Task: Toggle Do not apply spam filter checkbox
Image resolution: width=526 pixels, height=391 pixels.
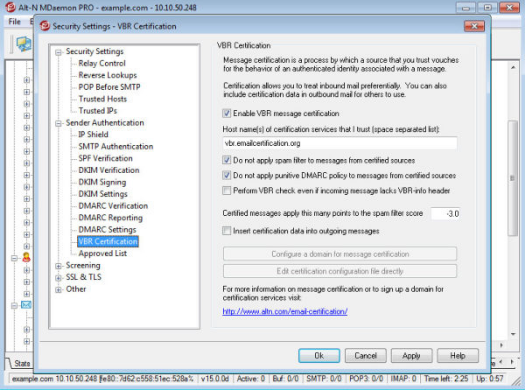Action: (x=226, y=160)
